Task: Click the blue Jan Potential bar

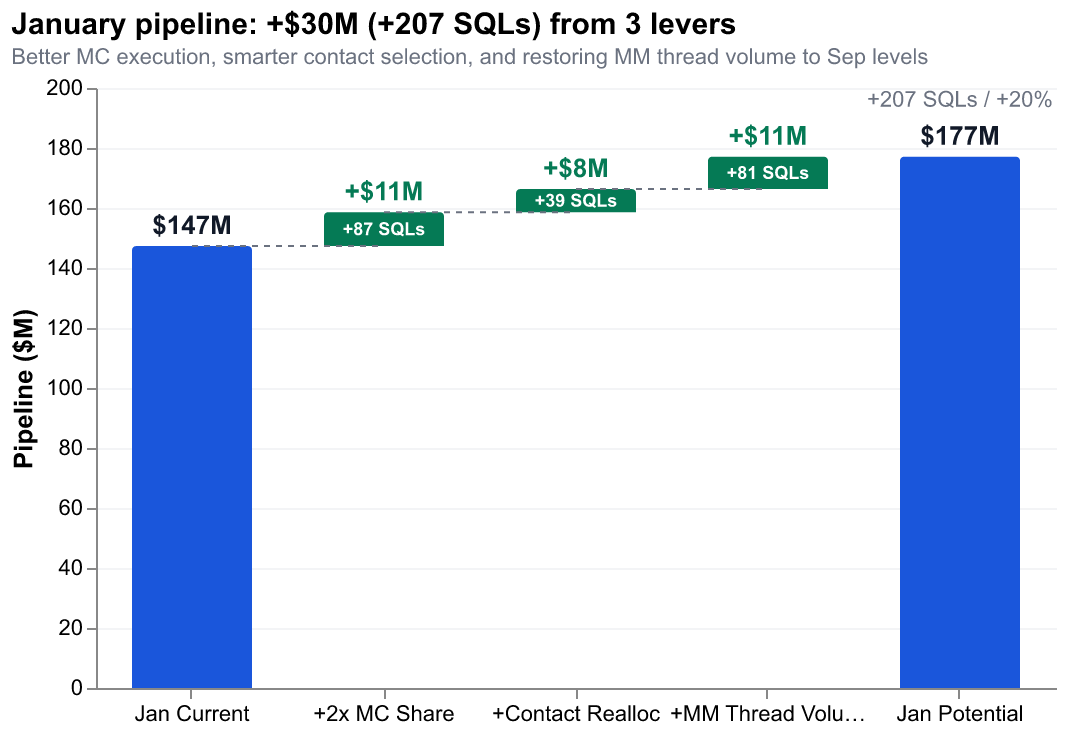Action: [x=959, y=422]
